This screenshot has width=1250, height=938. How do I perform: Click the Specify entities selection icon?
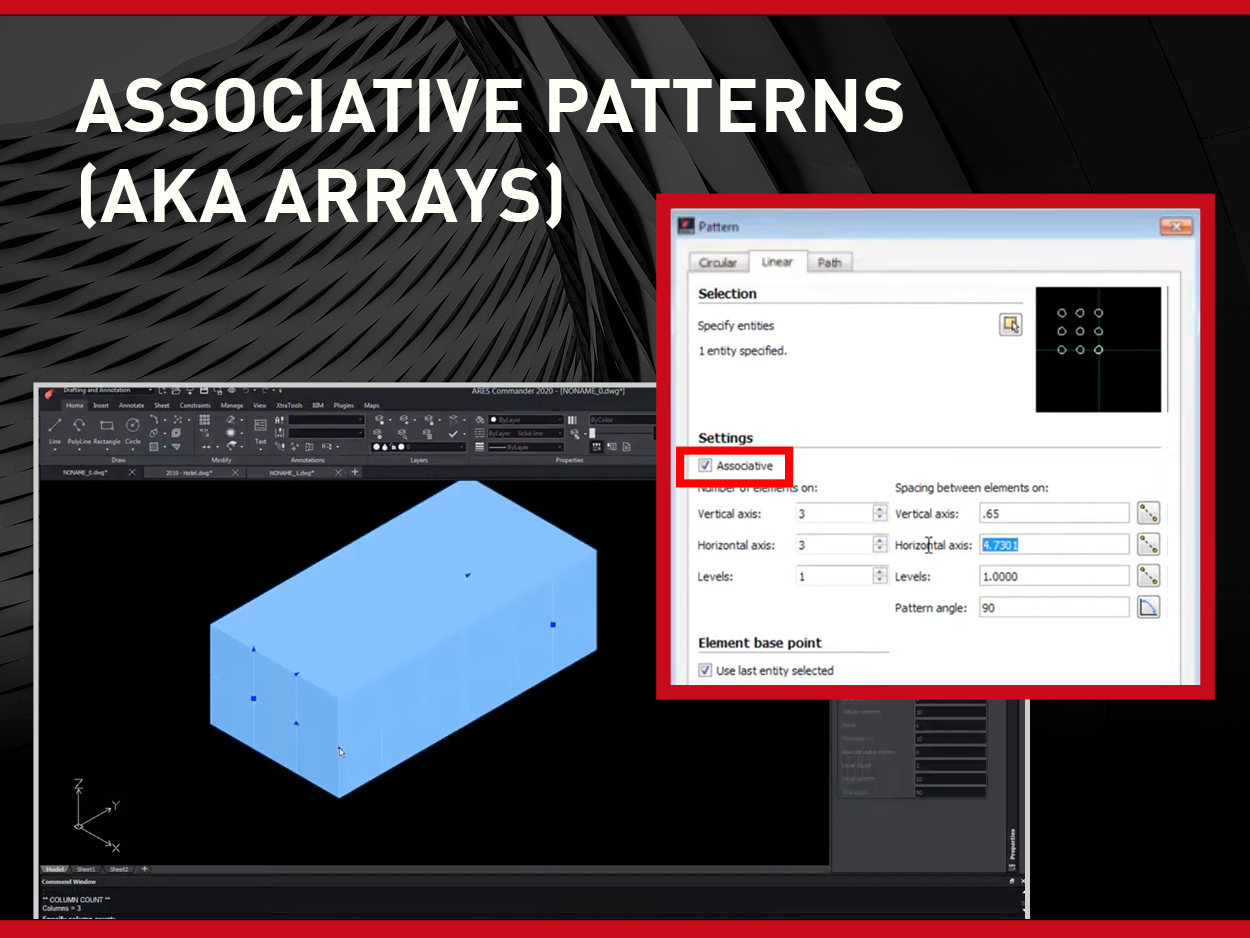point(1010,325)
